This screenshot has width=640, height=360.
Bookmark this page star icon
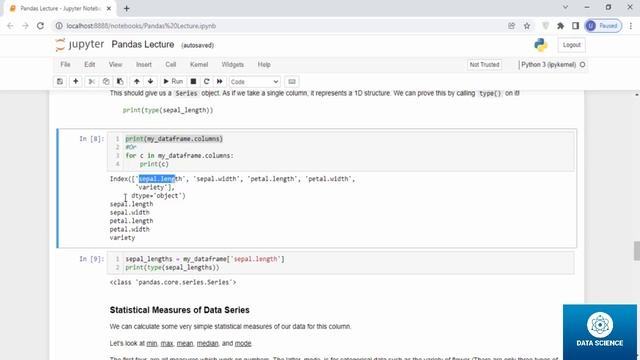pyautogui.click(x=527, y=26)
